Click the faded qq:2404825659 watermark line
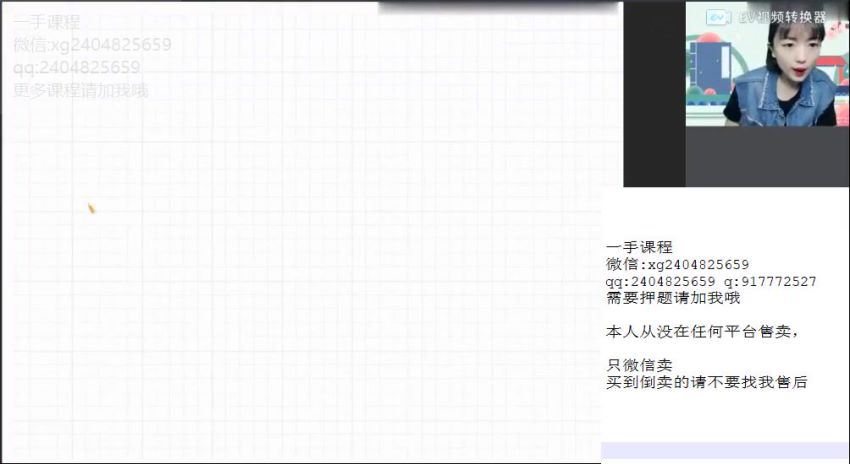The height and width of the screenshot is (464, 850). (x=77, y=68)
